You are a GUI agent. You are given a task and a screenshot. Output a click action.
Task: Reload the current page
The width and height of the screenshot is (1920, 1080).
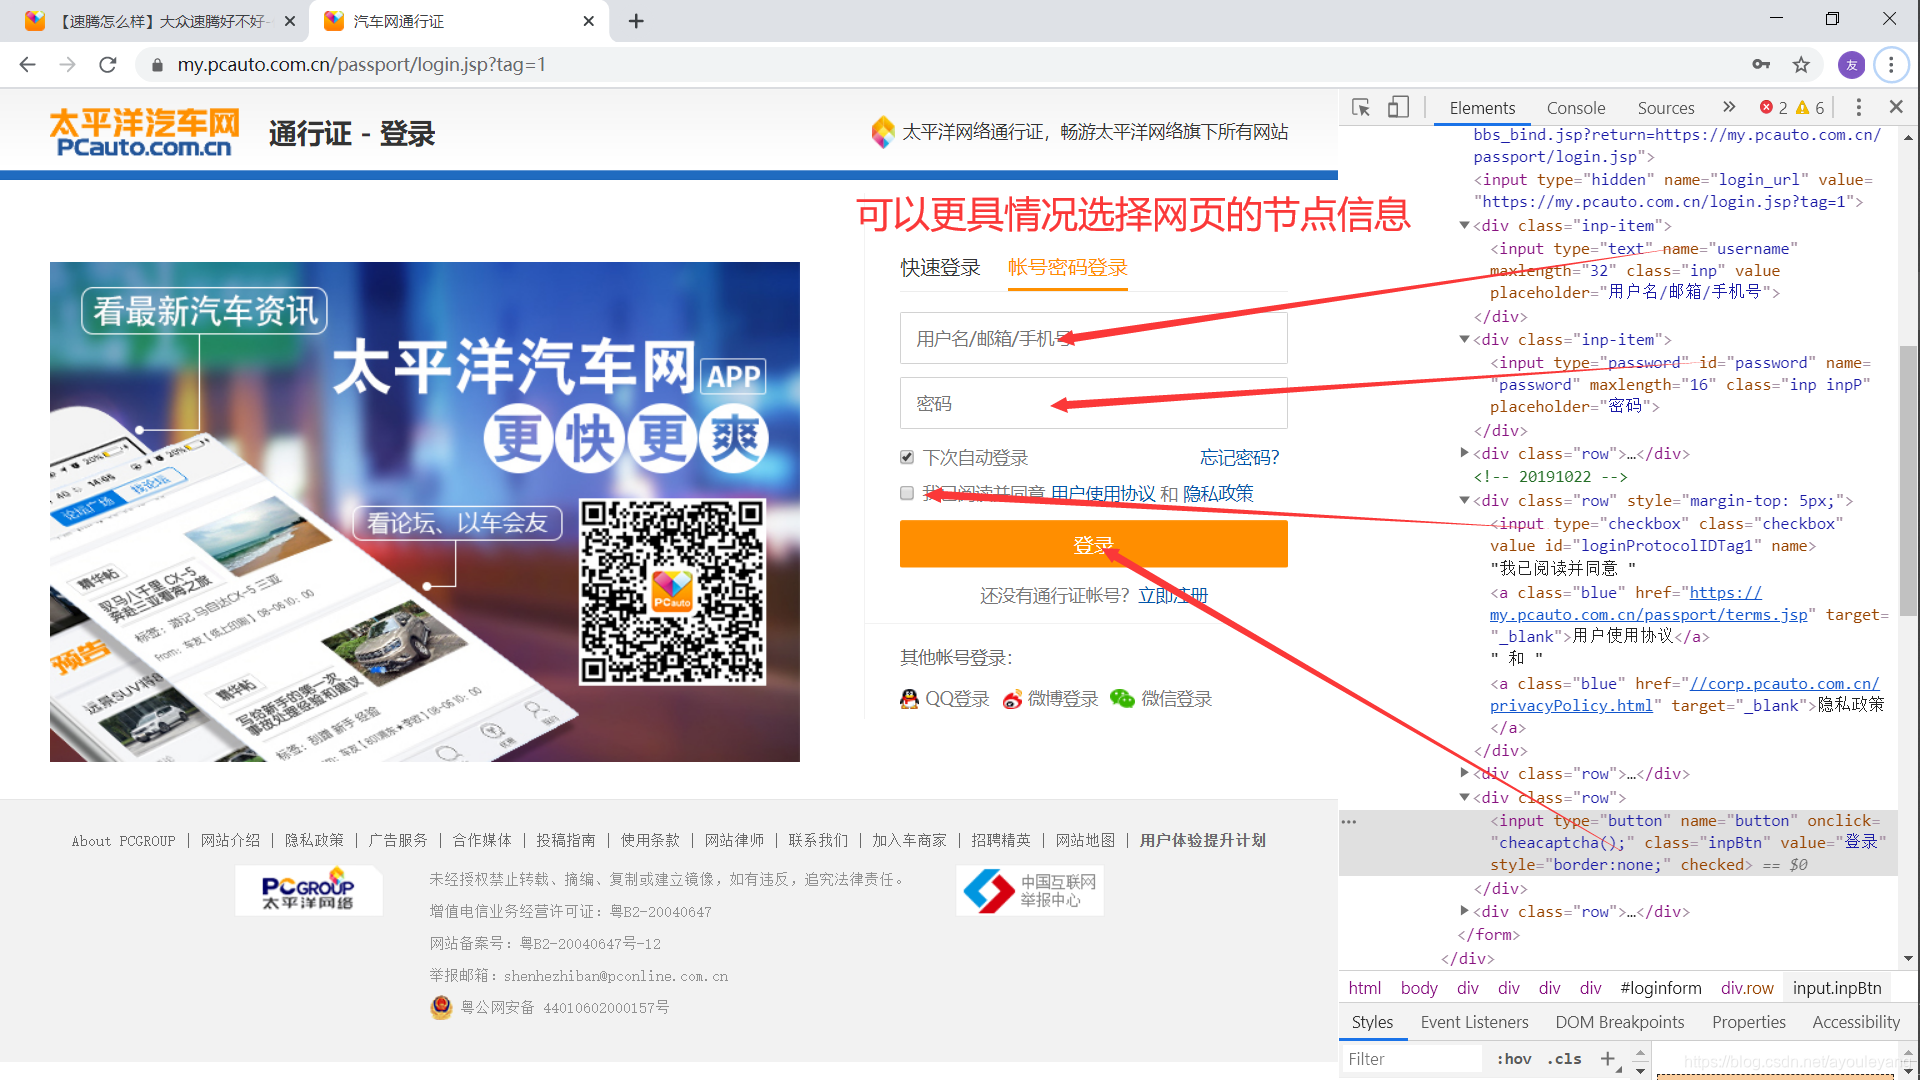click(108, 65)
